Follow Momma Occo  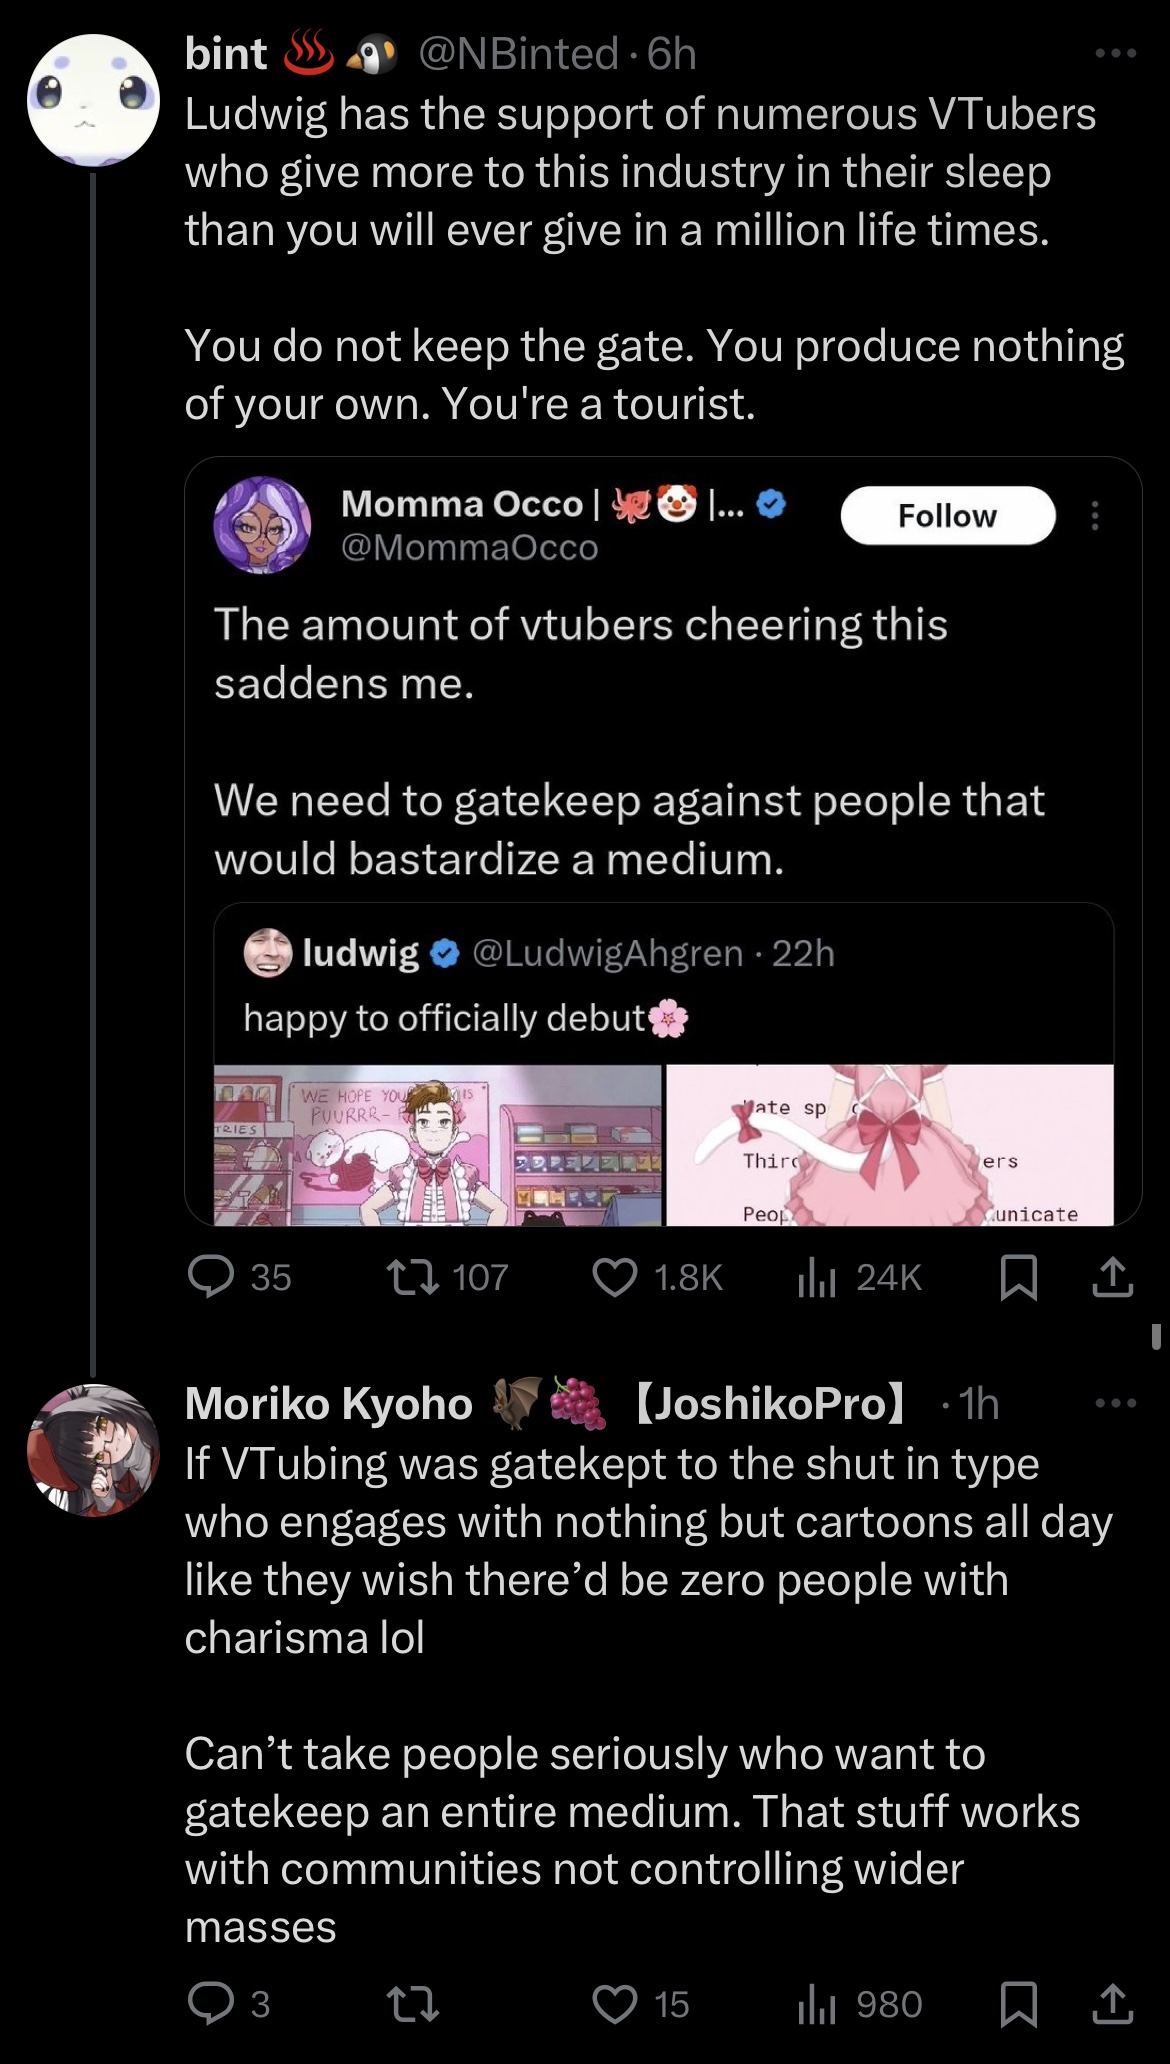click(947, 515)
